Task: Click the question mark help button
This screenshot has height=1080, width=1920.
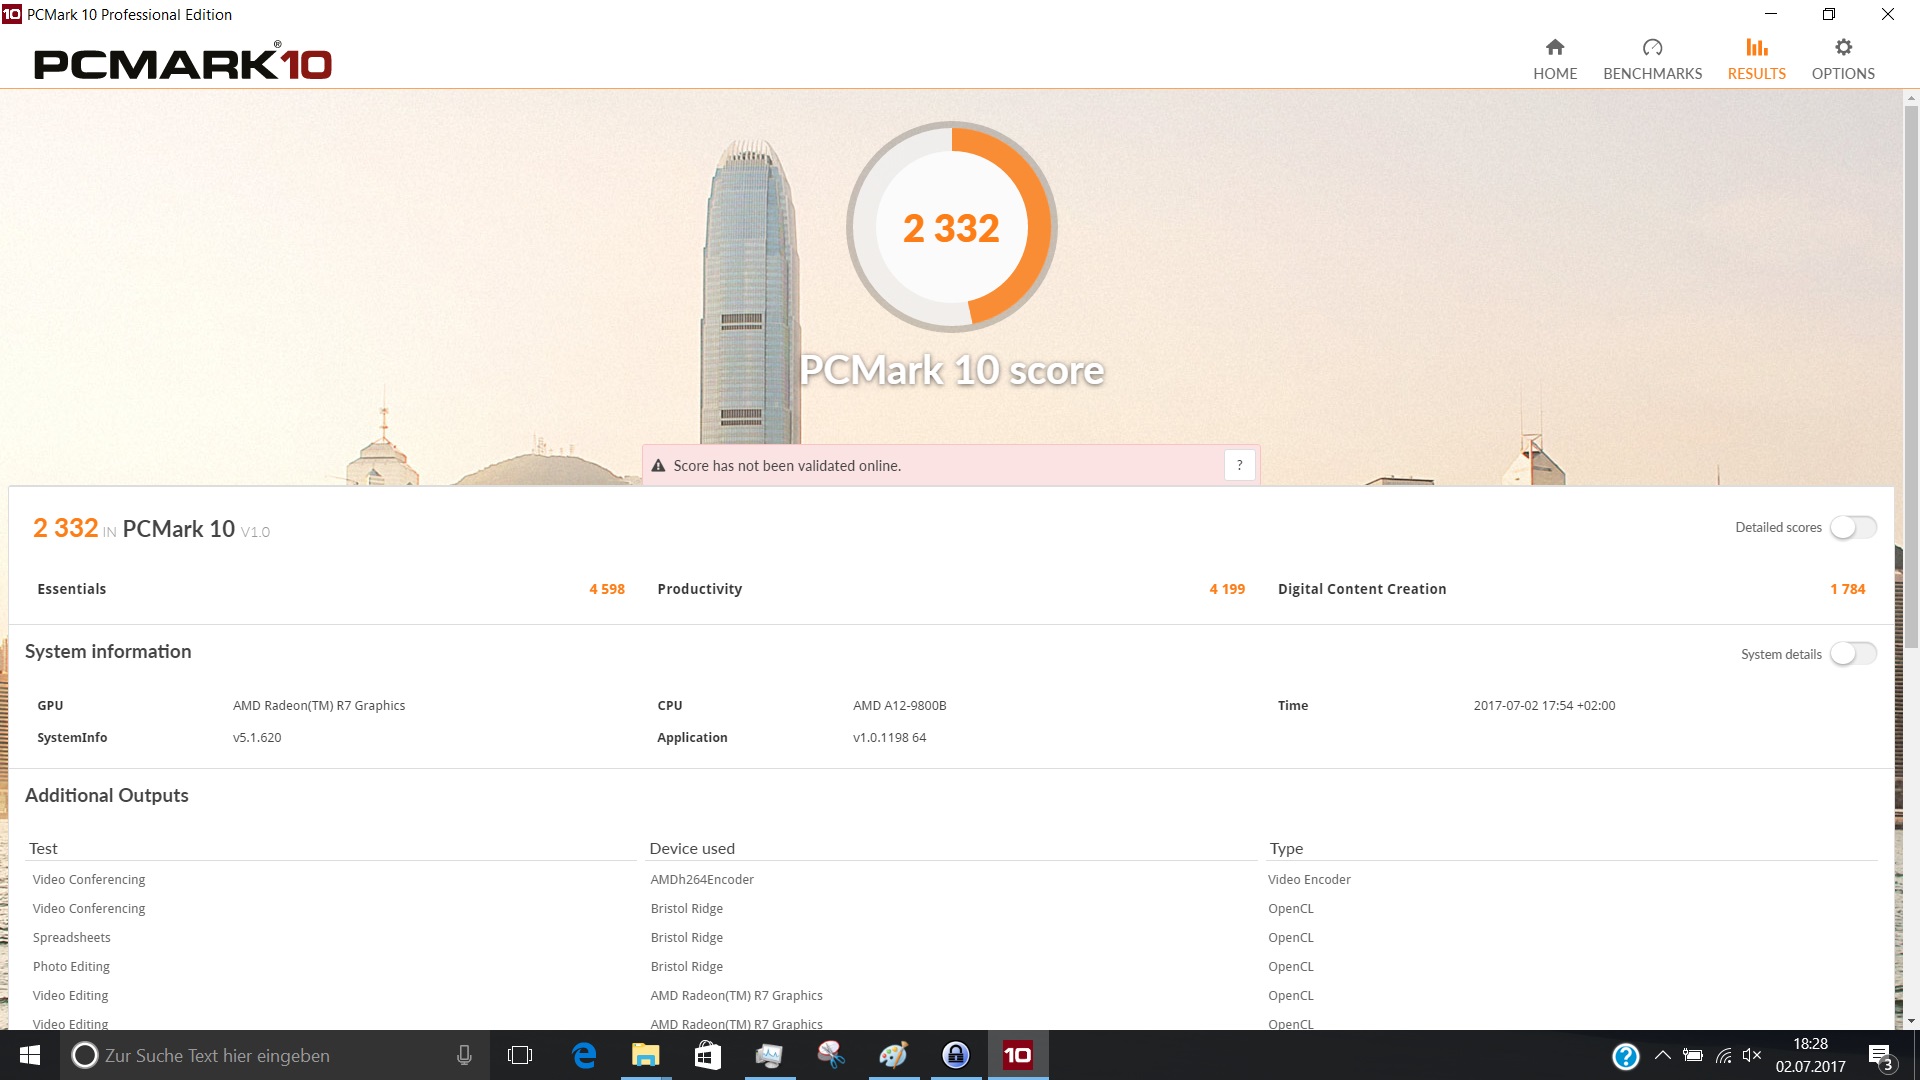Action: [x=1239, y=465]
